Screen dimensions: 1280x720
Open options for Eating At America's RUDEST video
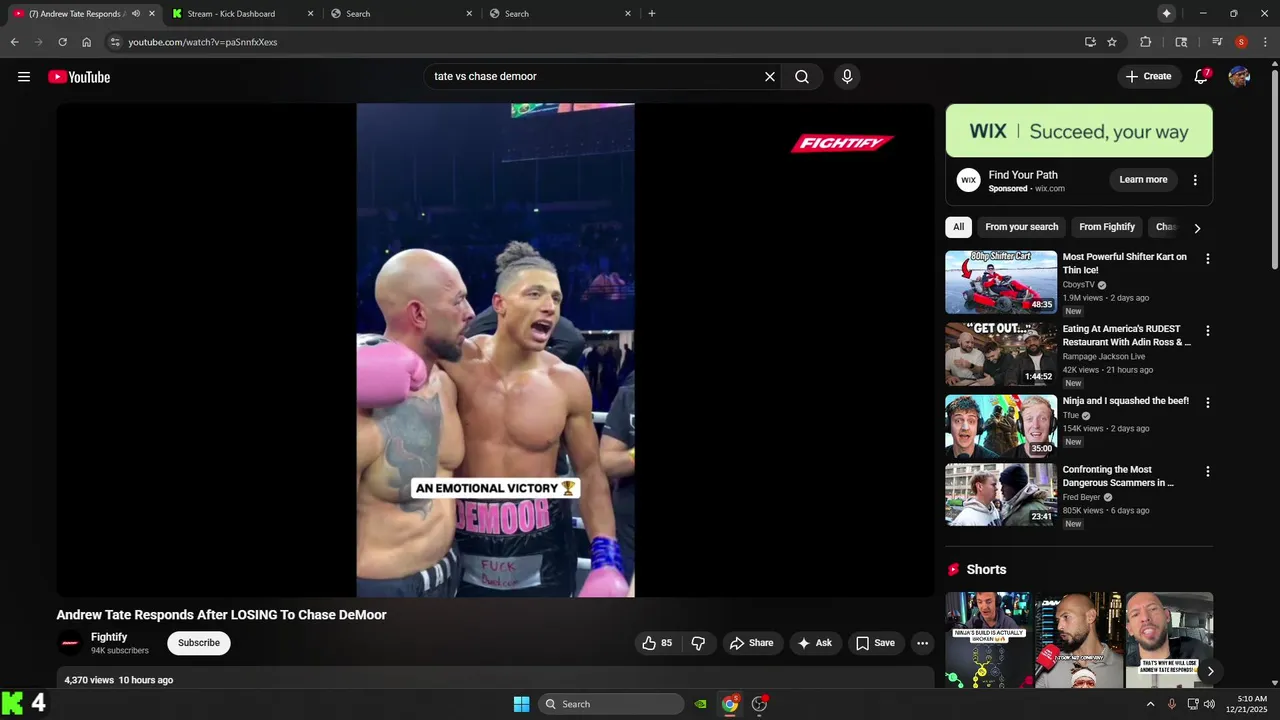click(1207, 331)
